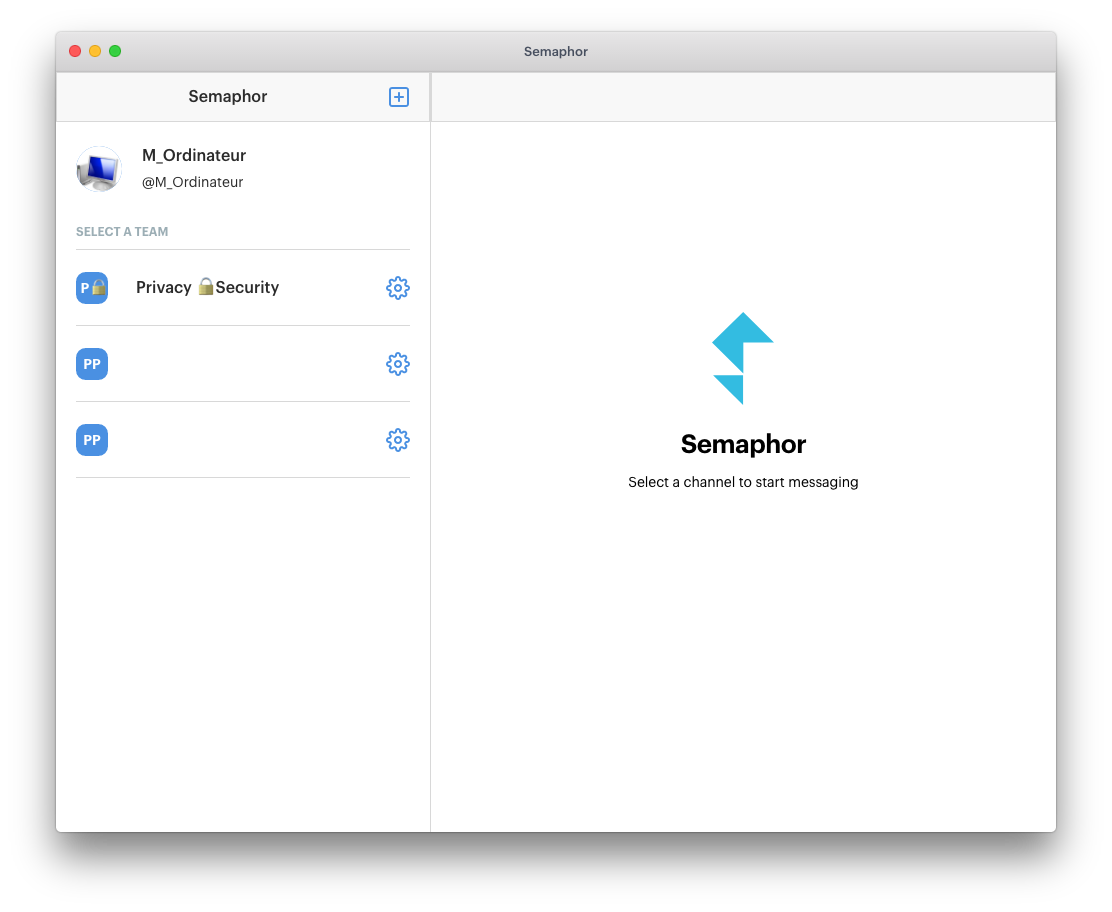
Task: Click the M_Ordinateur profile picture
Action: tap(99, 169)
